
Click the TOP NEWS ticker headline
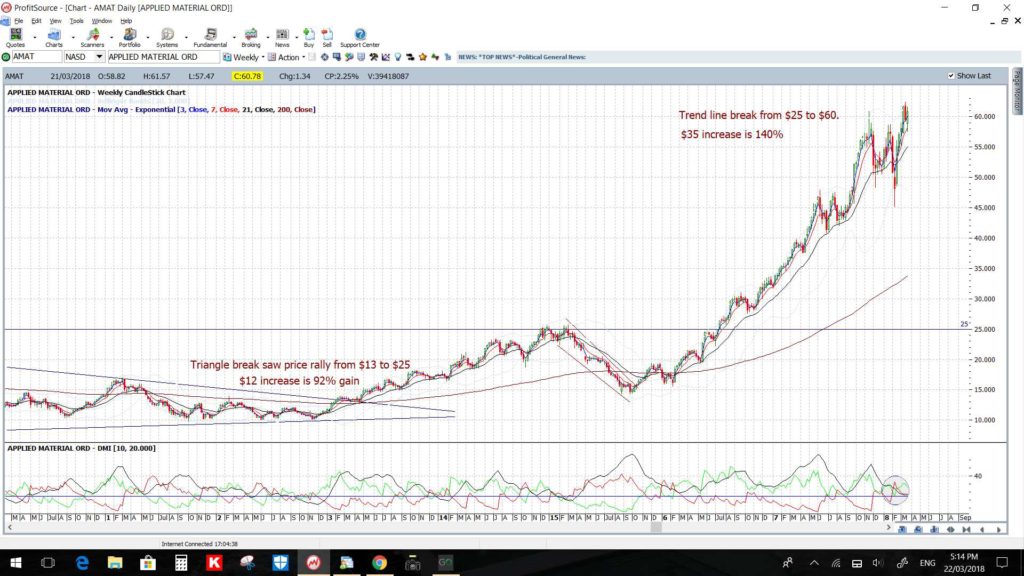(522, 57)
